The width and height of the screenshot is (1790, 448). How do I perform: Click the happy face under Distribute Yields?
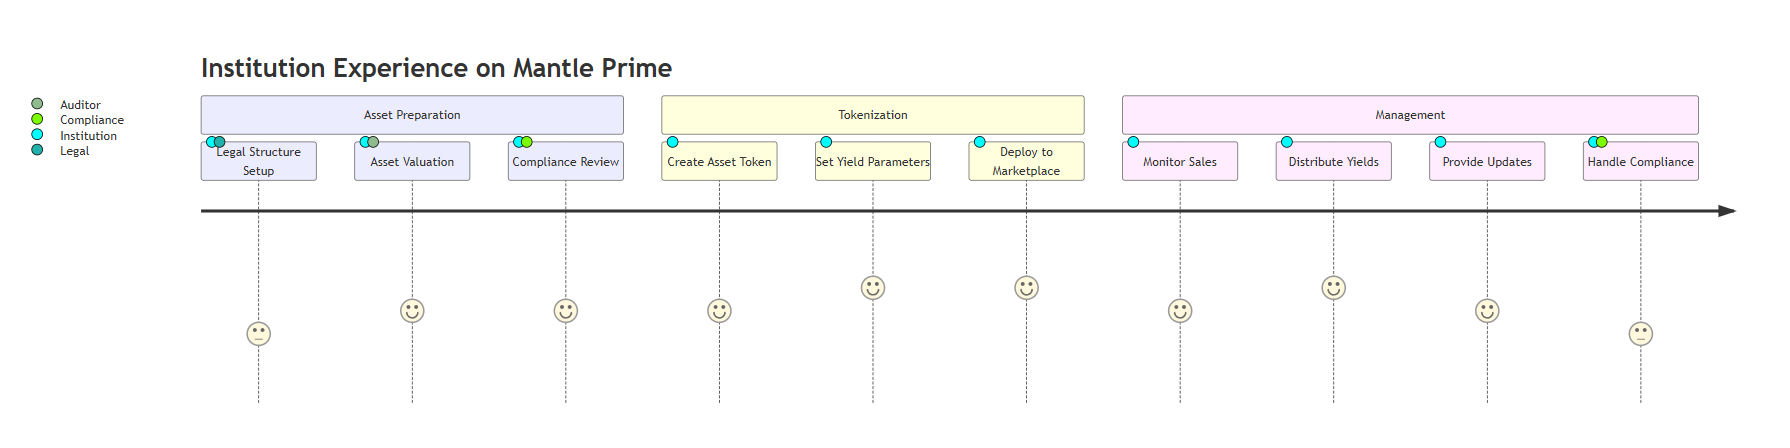point(1333,288)
